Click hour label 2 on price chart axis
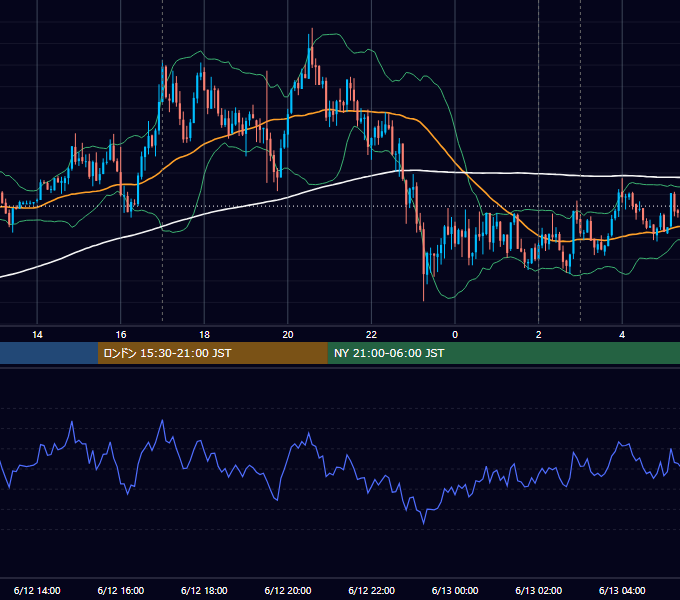This screenshot has width=680, height=600. 539,335
